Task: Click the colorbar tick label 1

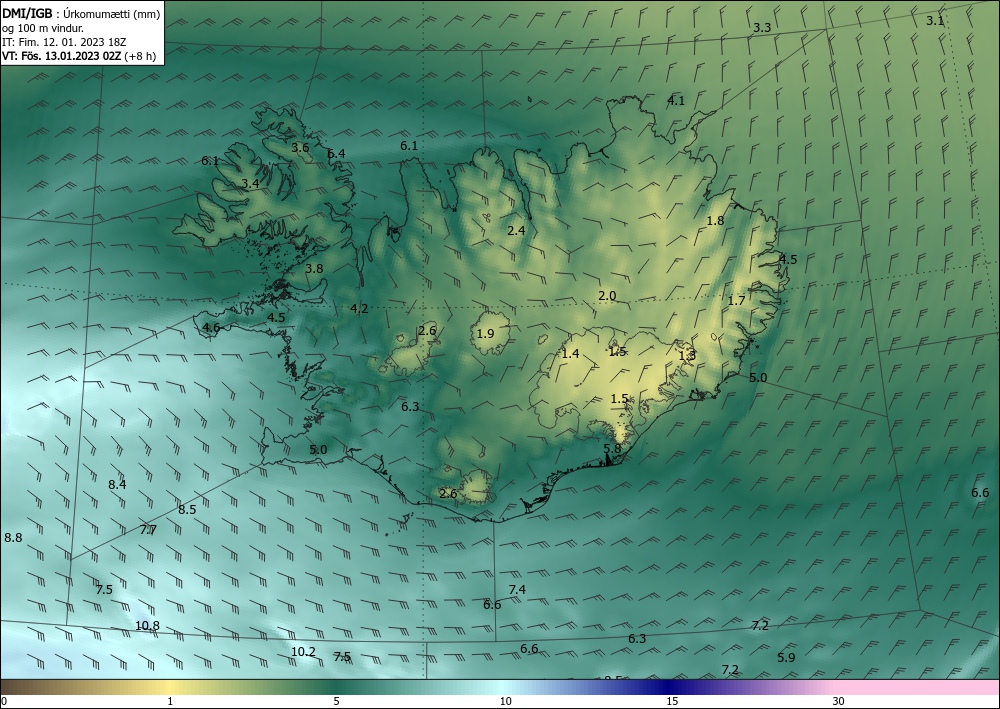Action: point(170,701)
